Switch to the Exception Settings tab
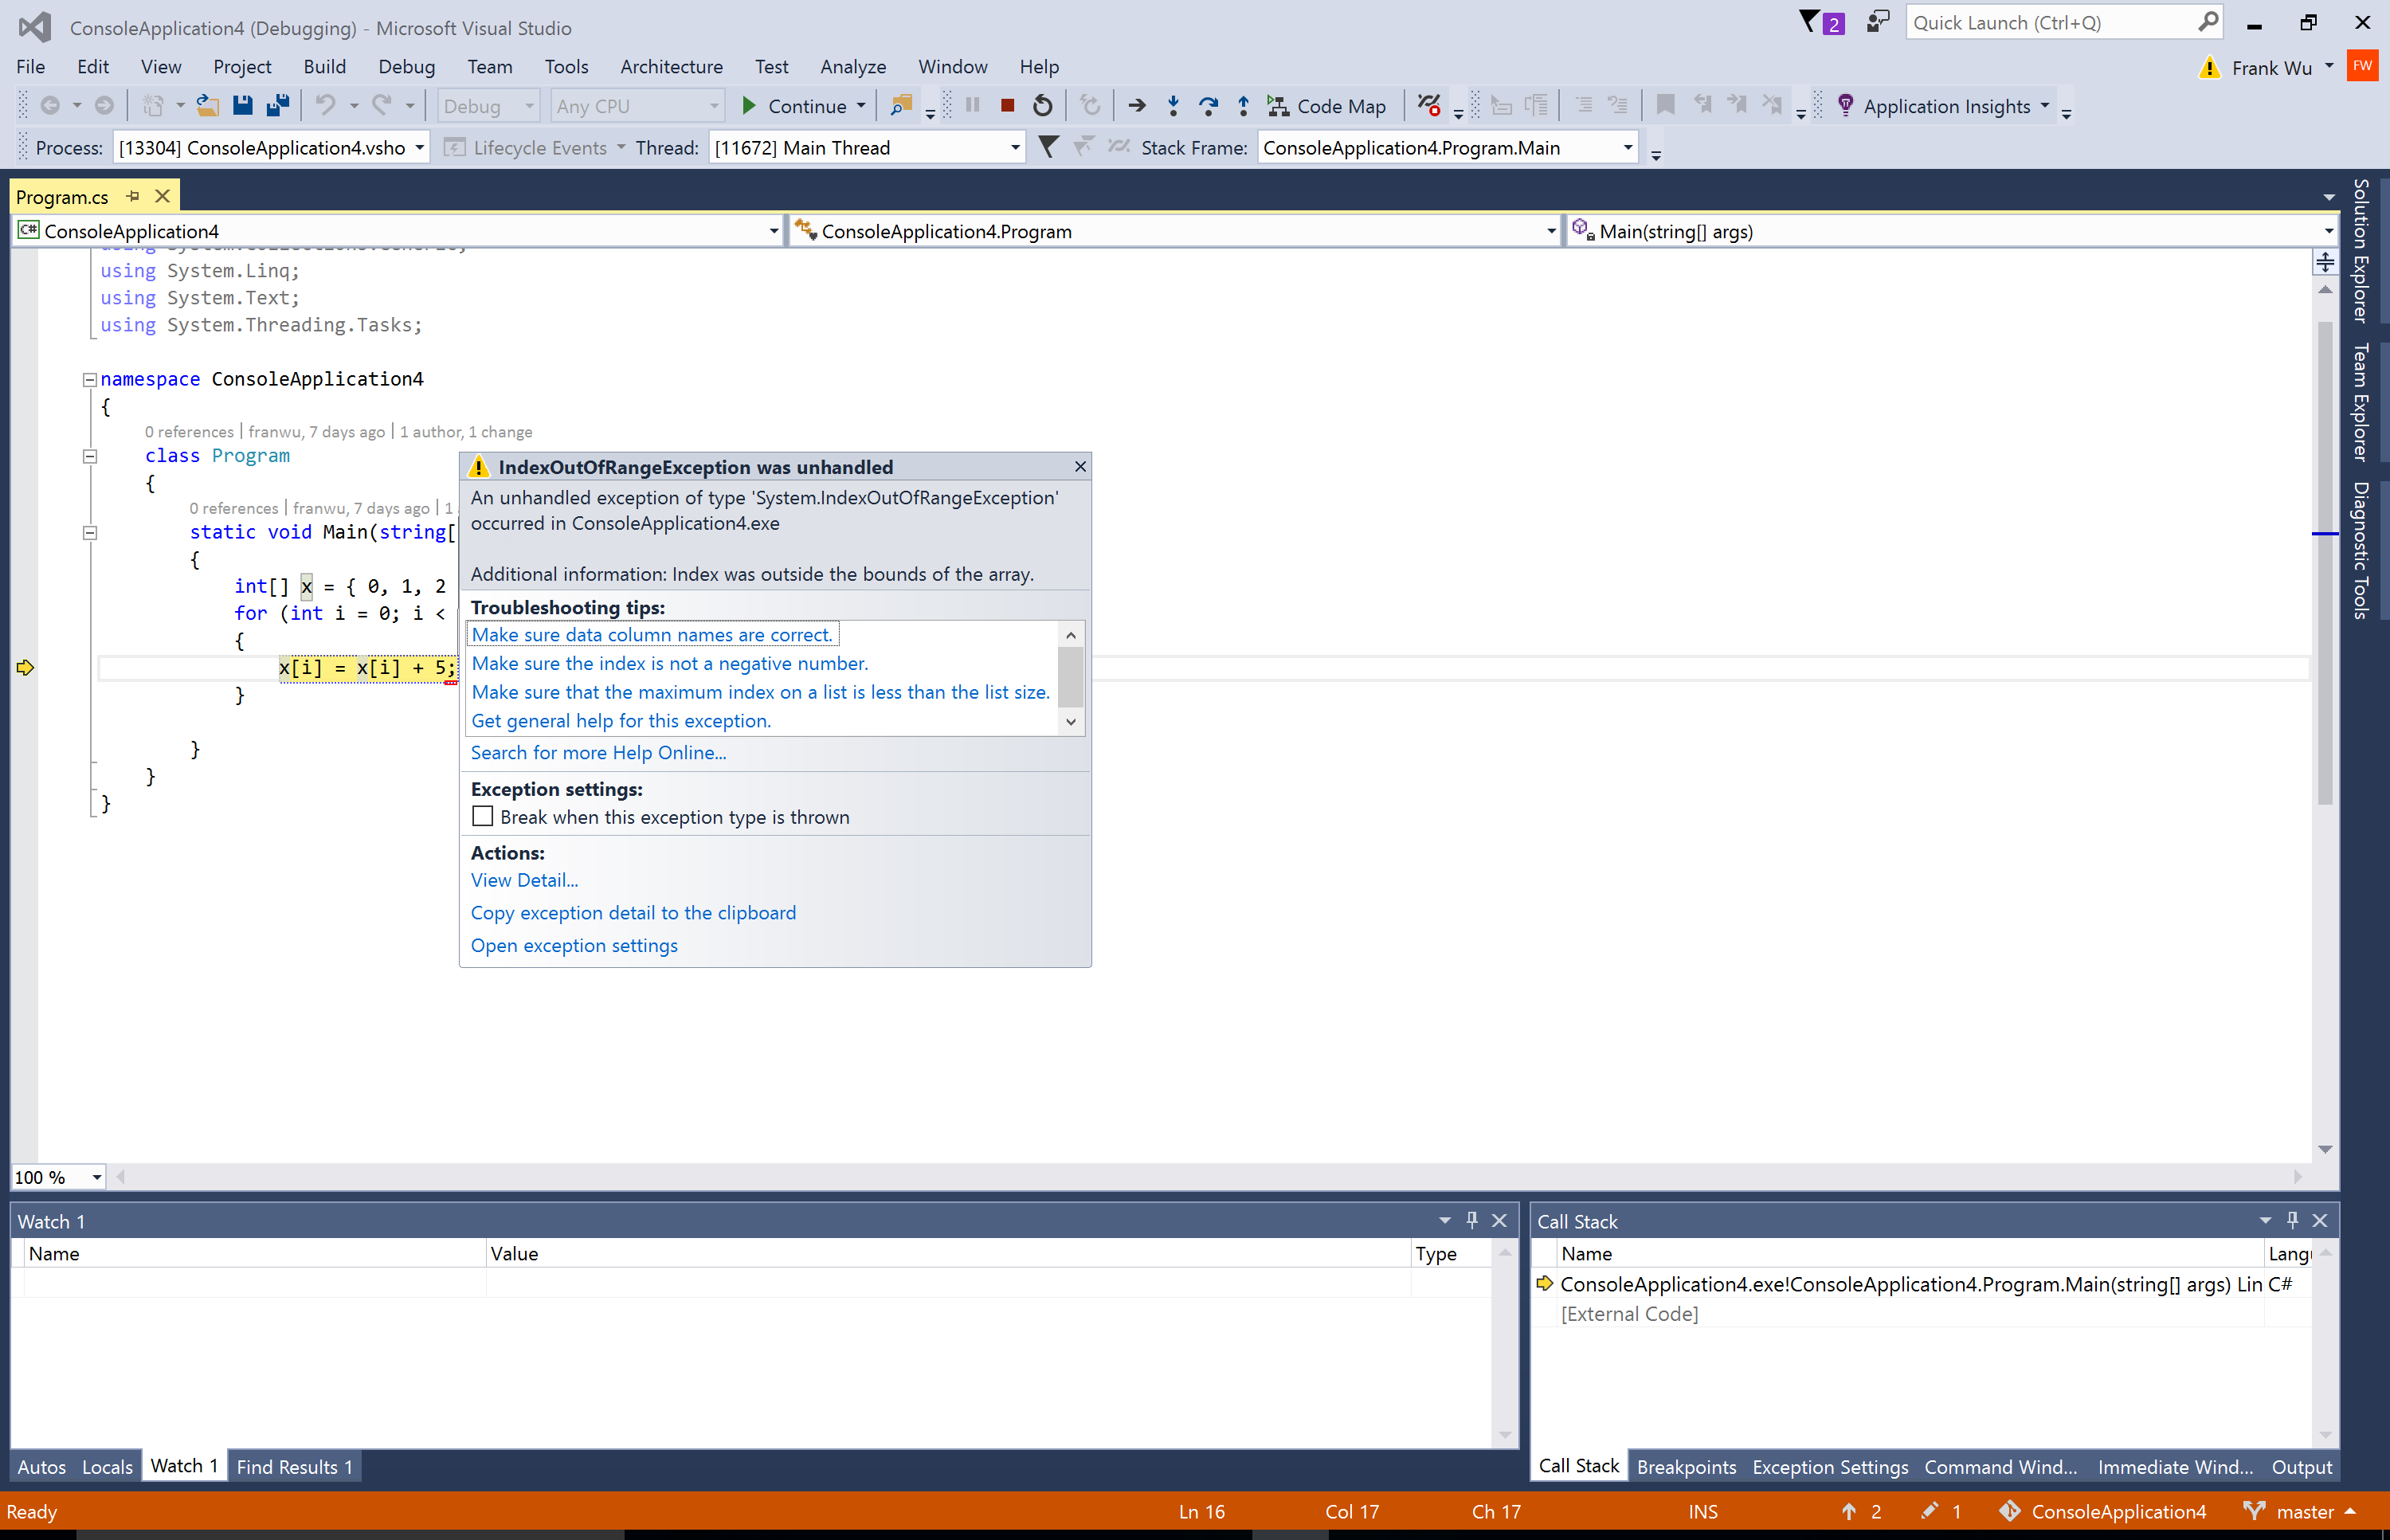 [x=1830, y=1466]
